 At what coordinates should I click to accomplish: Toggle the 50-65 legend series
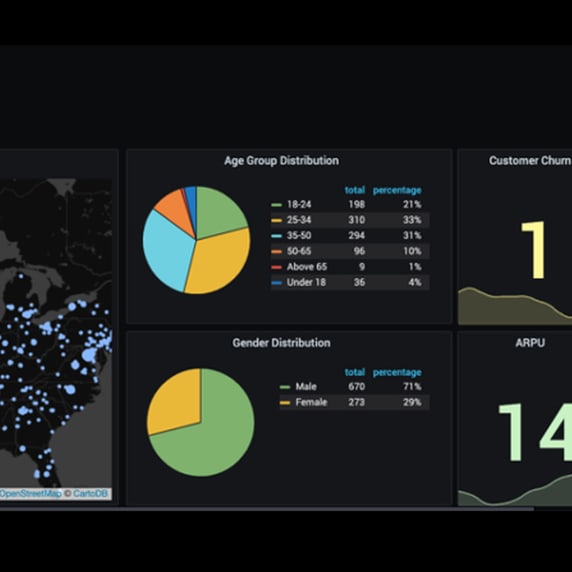coord(299,251)
